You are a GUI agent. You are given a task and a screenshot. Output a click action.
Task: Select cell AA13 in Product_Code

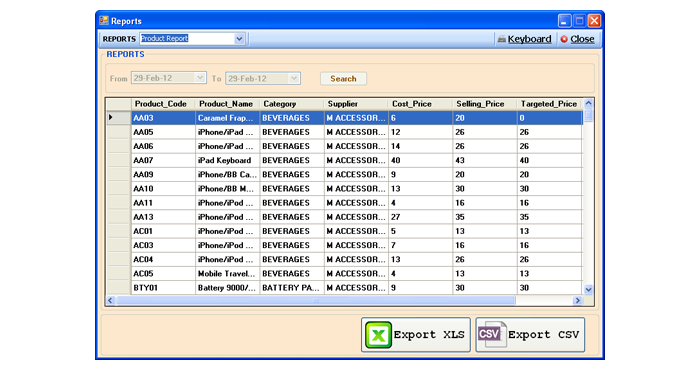pyautogui.click(x=163, y=217)
